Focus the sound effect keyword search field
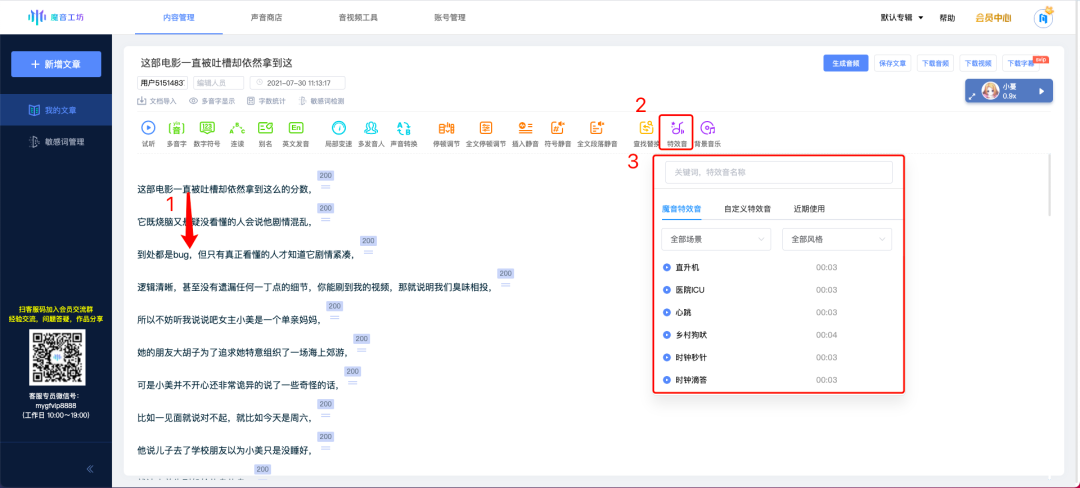The width and height of the screenshot is (1080, 488). tap(778, 172)
